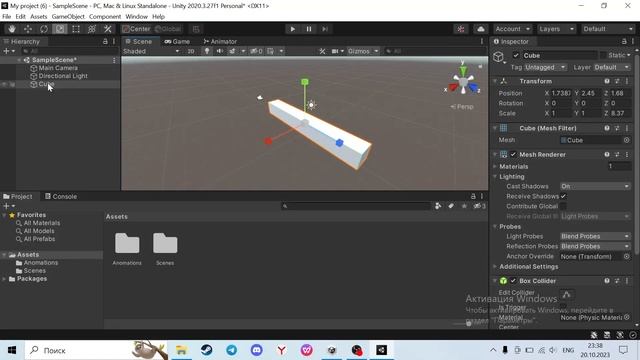Open the Component menu
640x360 pixels.
point(105,17)
